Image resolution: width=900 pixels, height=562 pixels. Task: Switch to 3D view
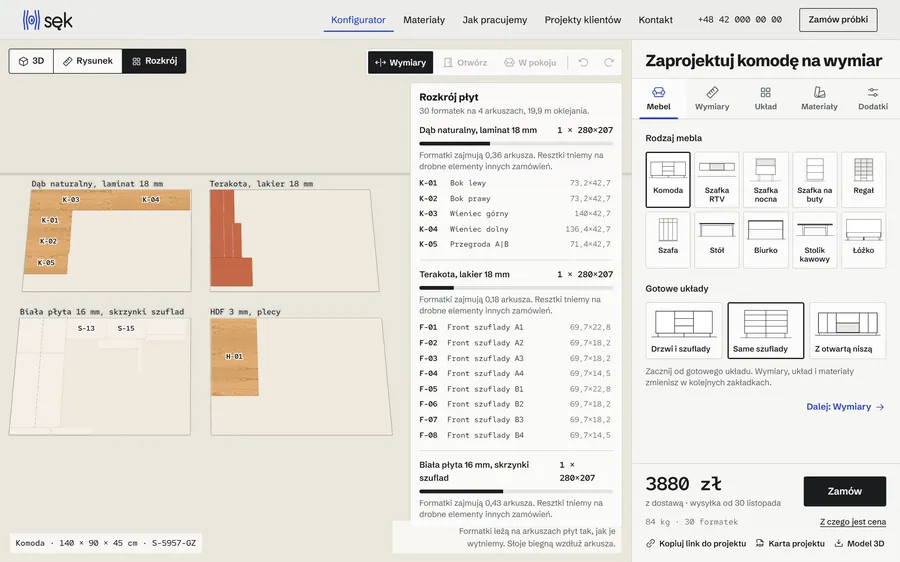click(x=32, y=61)
